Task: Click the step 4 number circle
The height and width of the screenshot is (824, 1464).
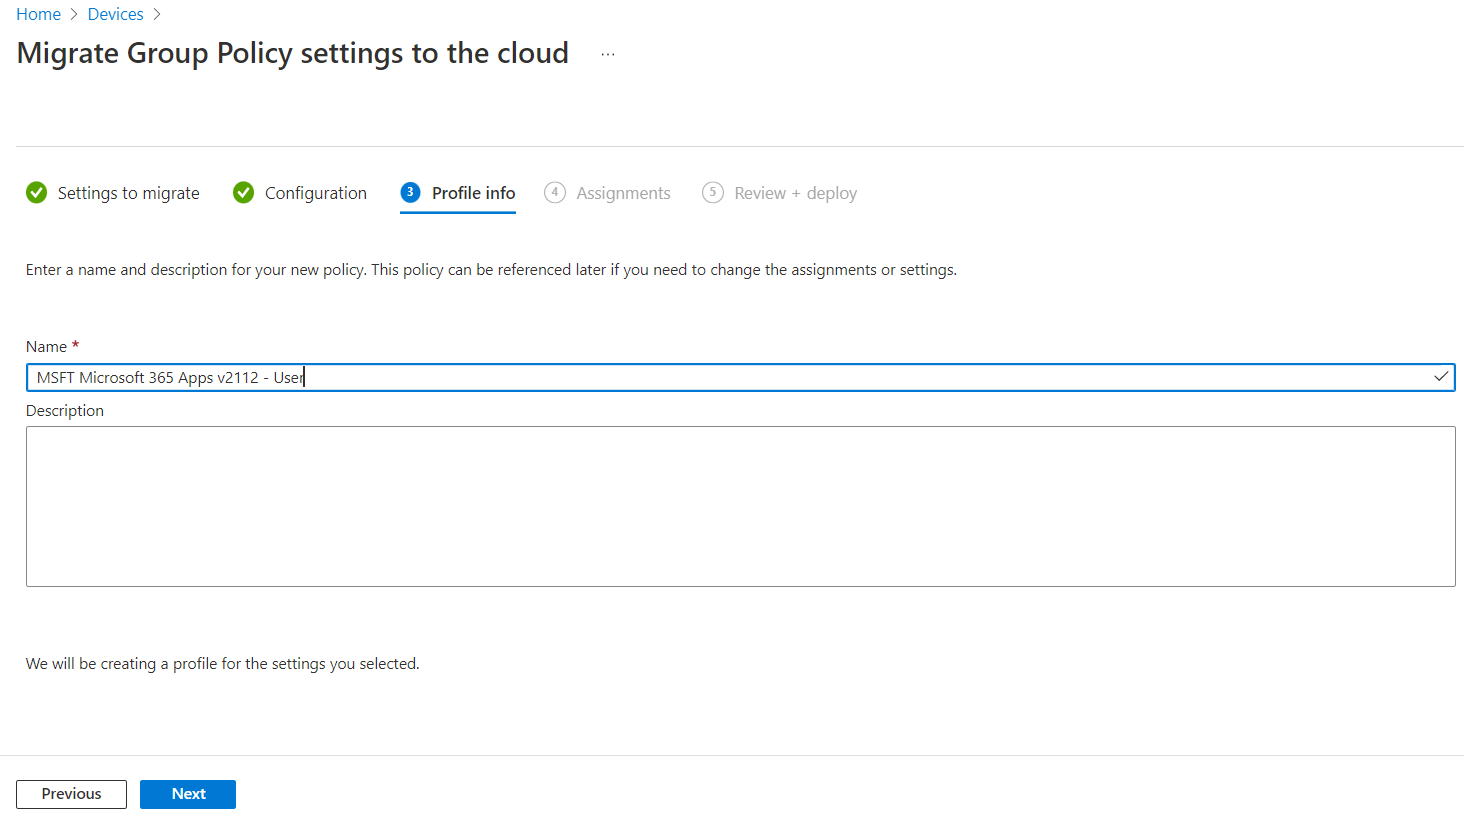Action: [555, 193]
